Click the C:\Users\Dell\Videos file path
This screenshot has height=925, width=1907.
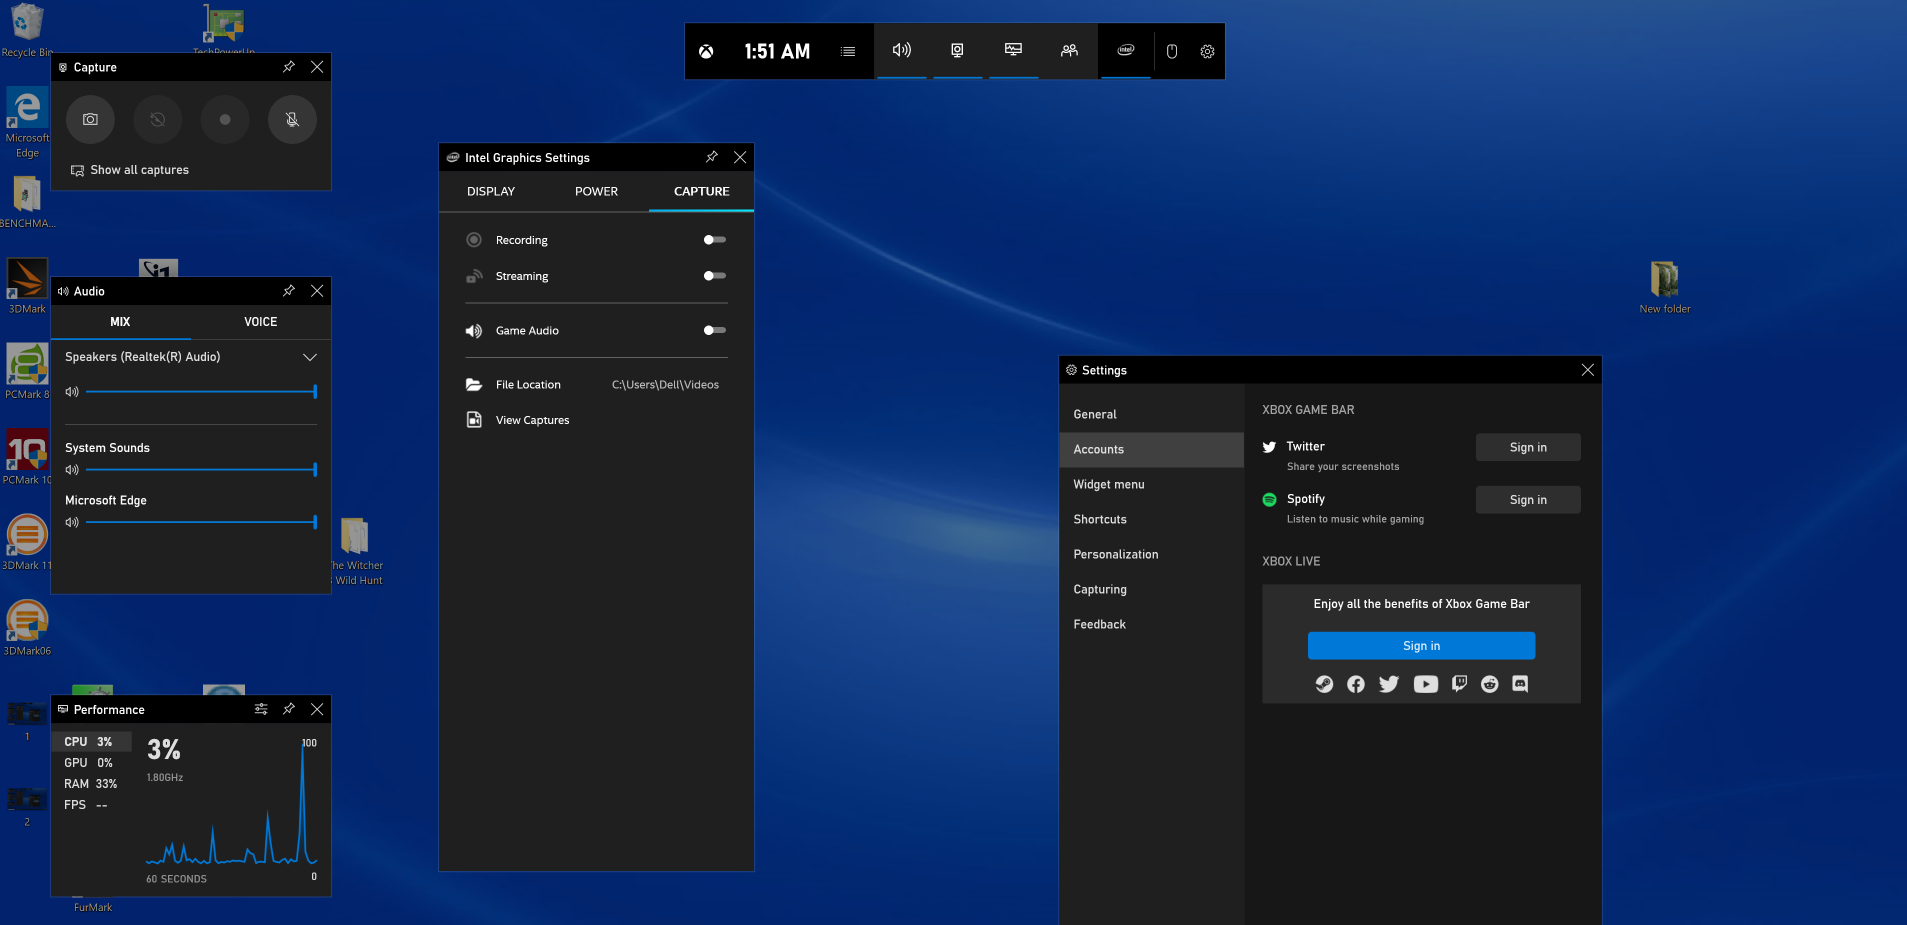coord(665,384)
